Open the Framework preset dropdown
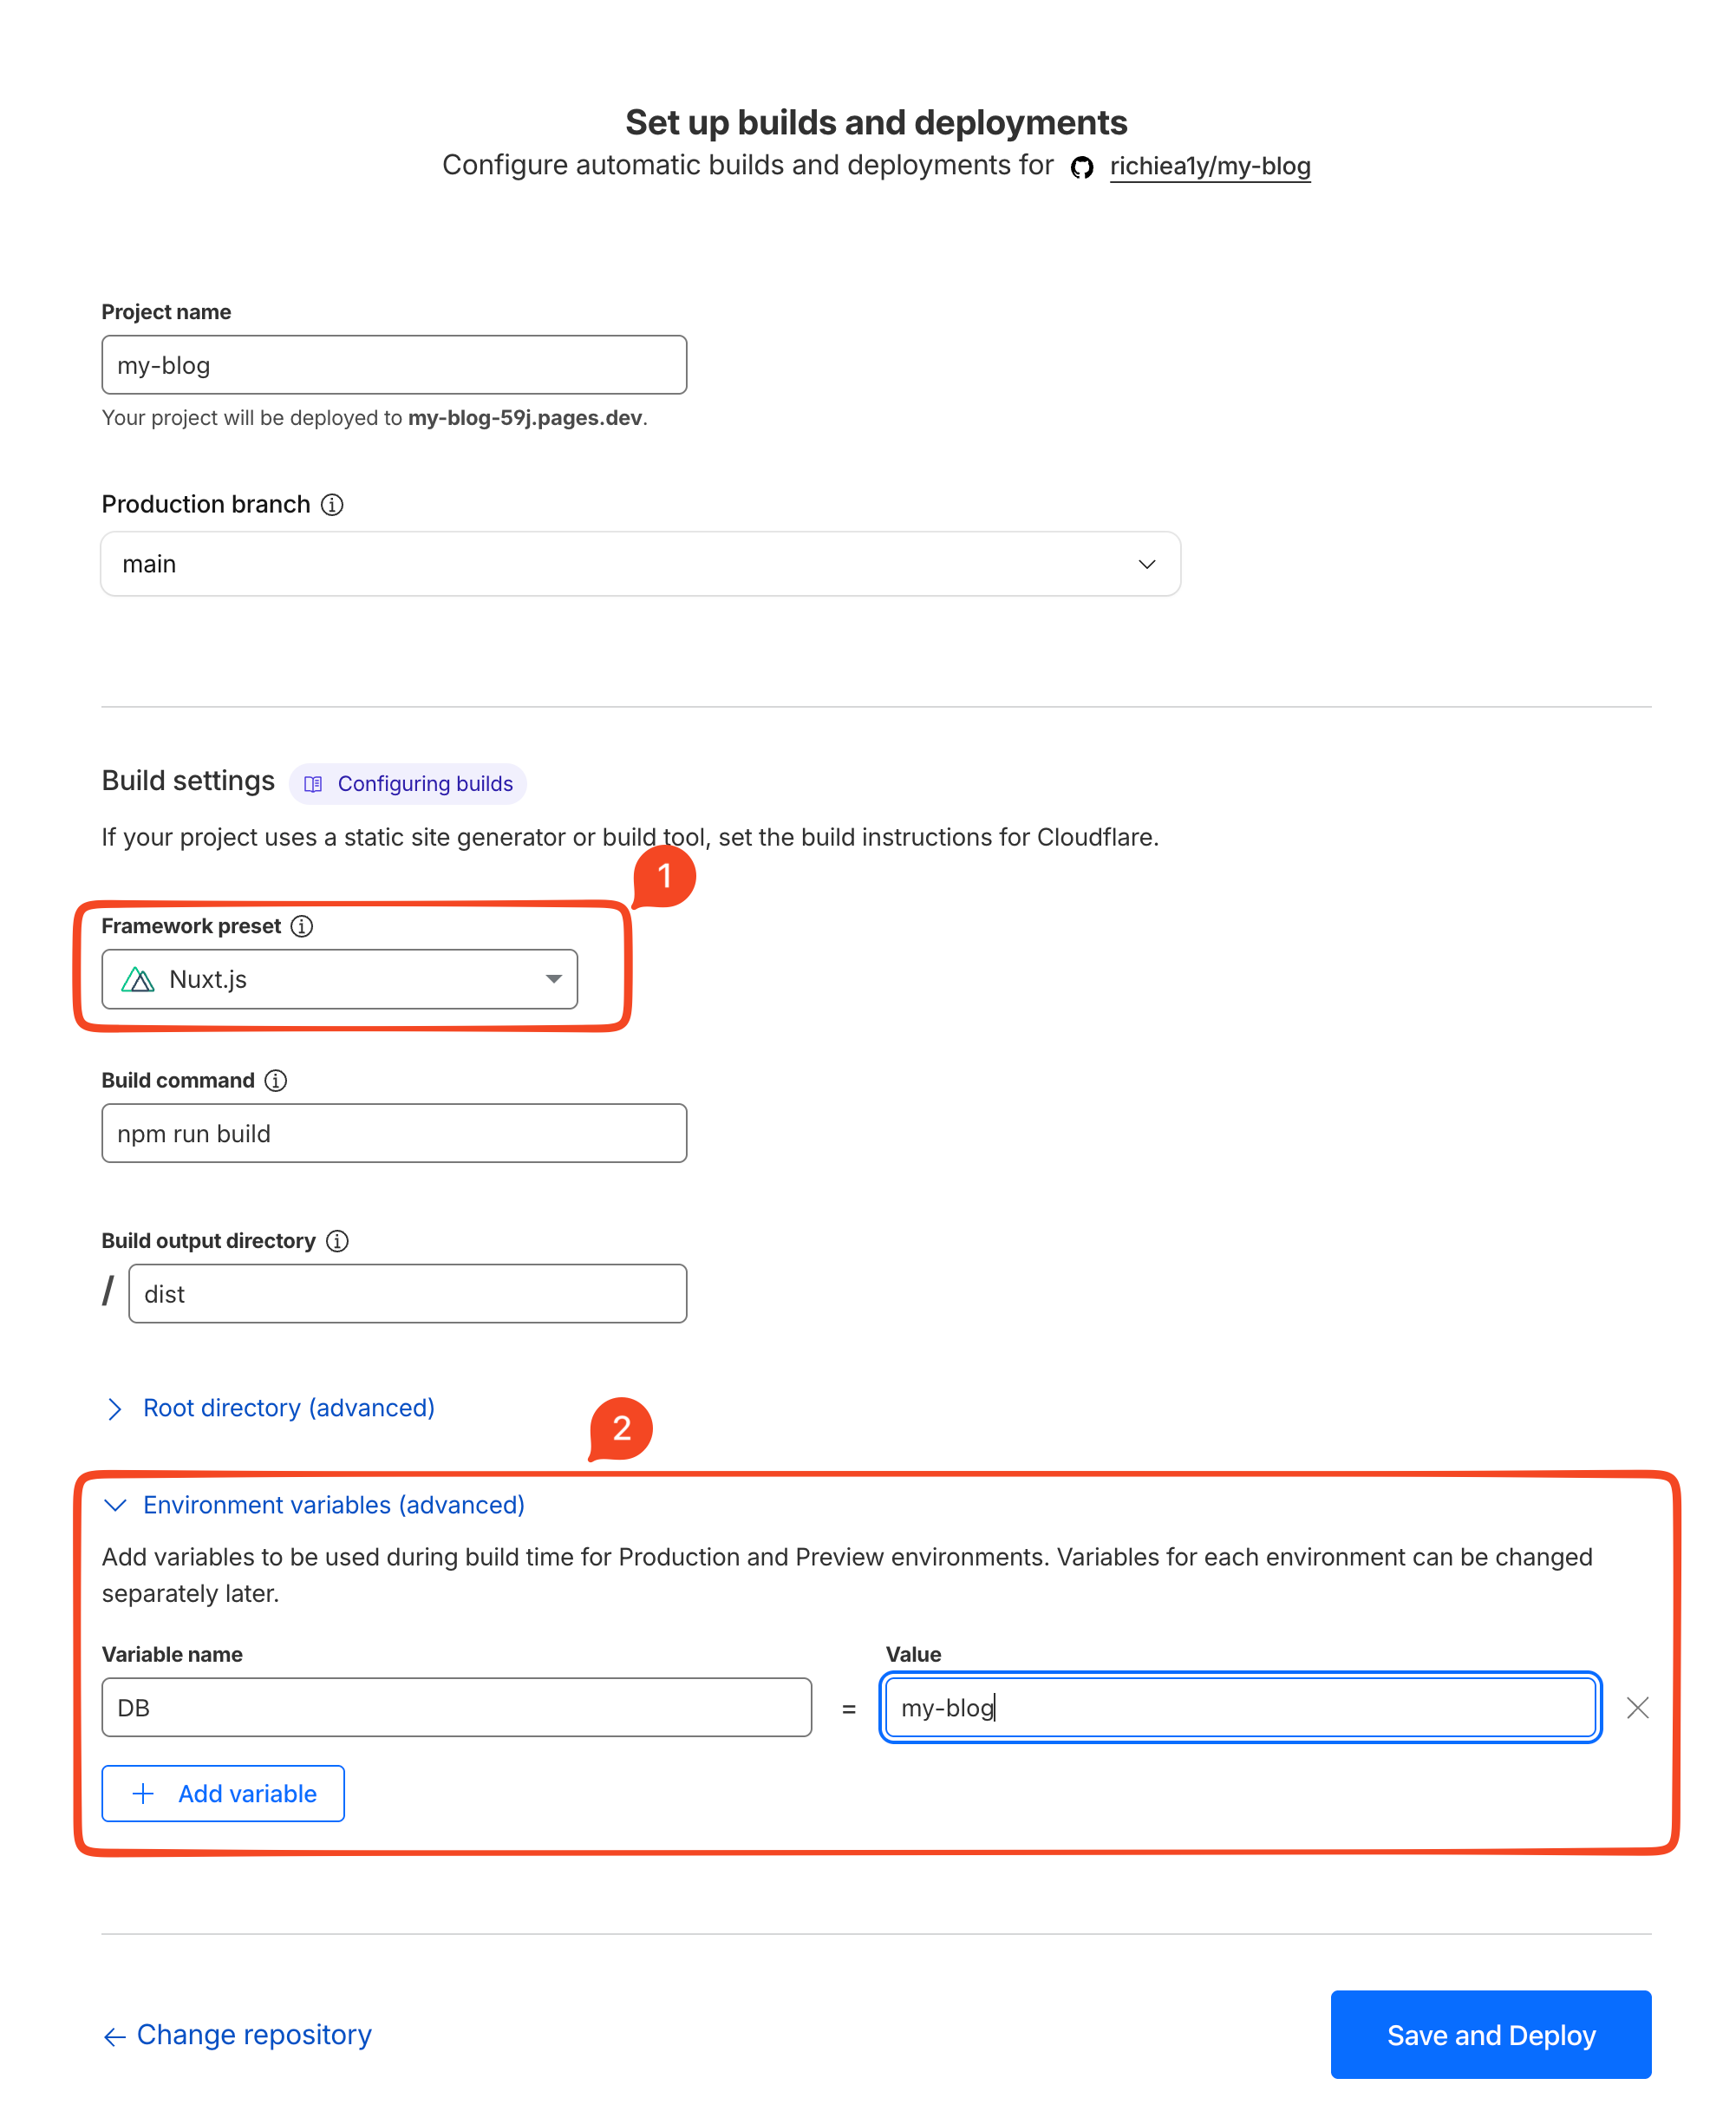Screen dimensions: 1736x2111 [x=340, y=980]
